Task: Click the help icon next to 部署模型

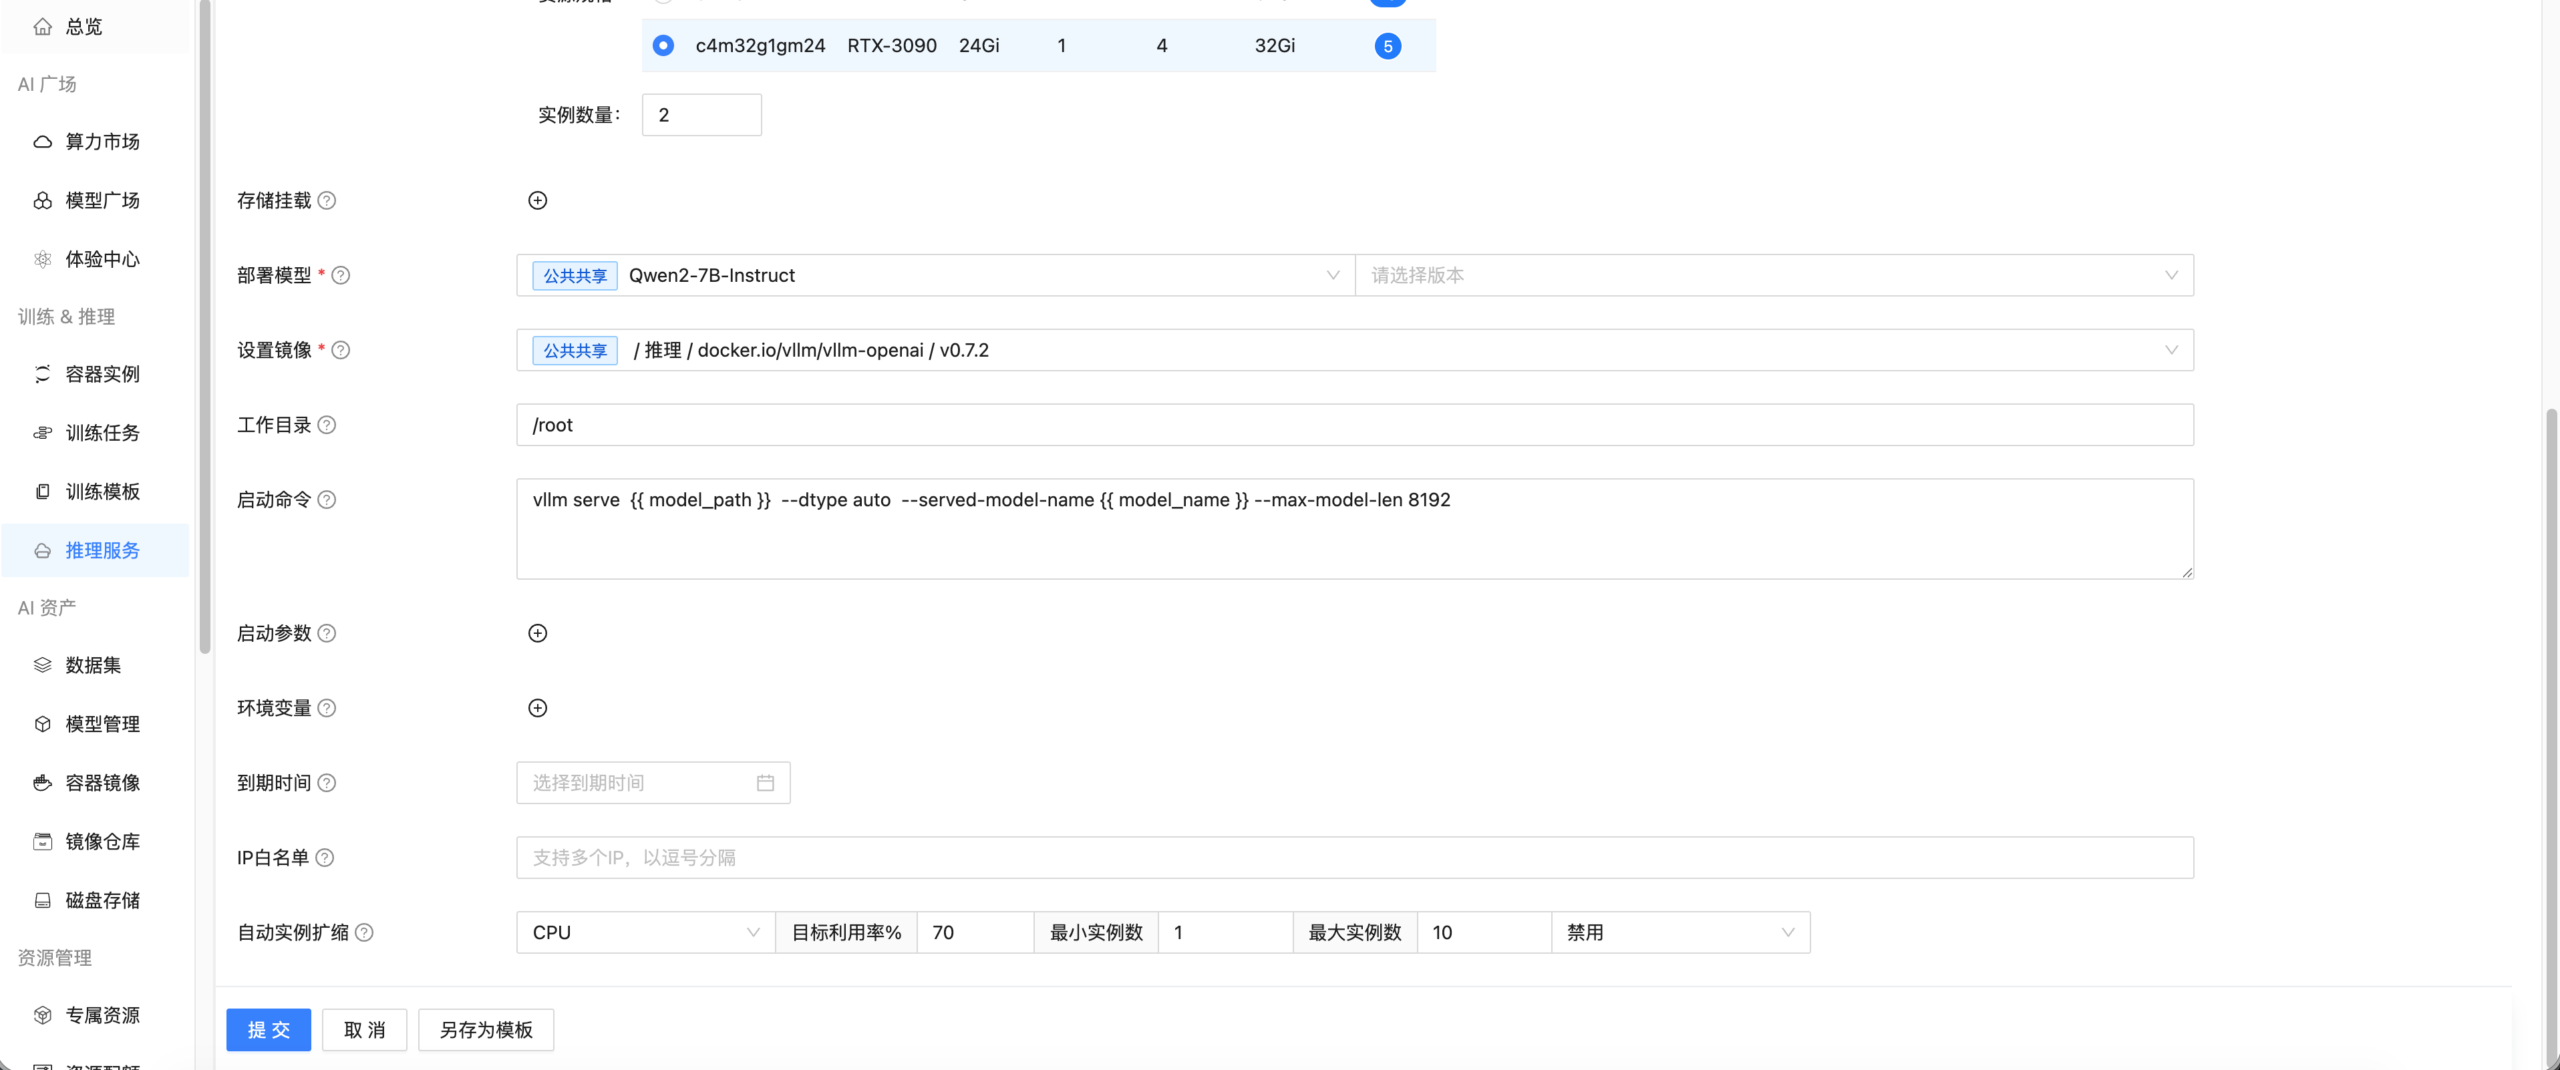Action: [x=341, y=276]
